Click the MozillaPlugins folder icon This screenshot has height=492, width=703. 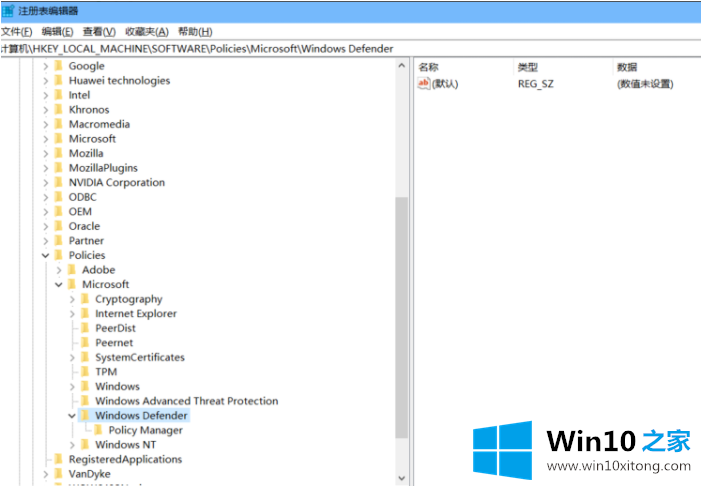pos(58,168)
